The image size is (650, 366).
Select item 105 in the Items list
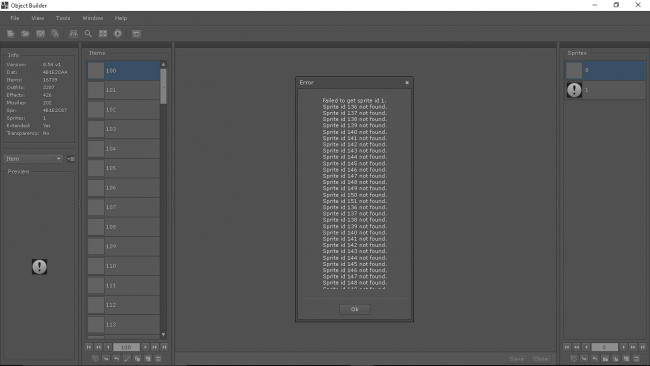tap(124, 168)
